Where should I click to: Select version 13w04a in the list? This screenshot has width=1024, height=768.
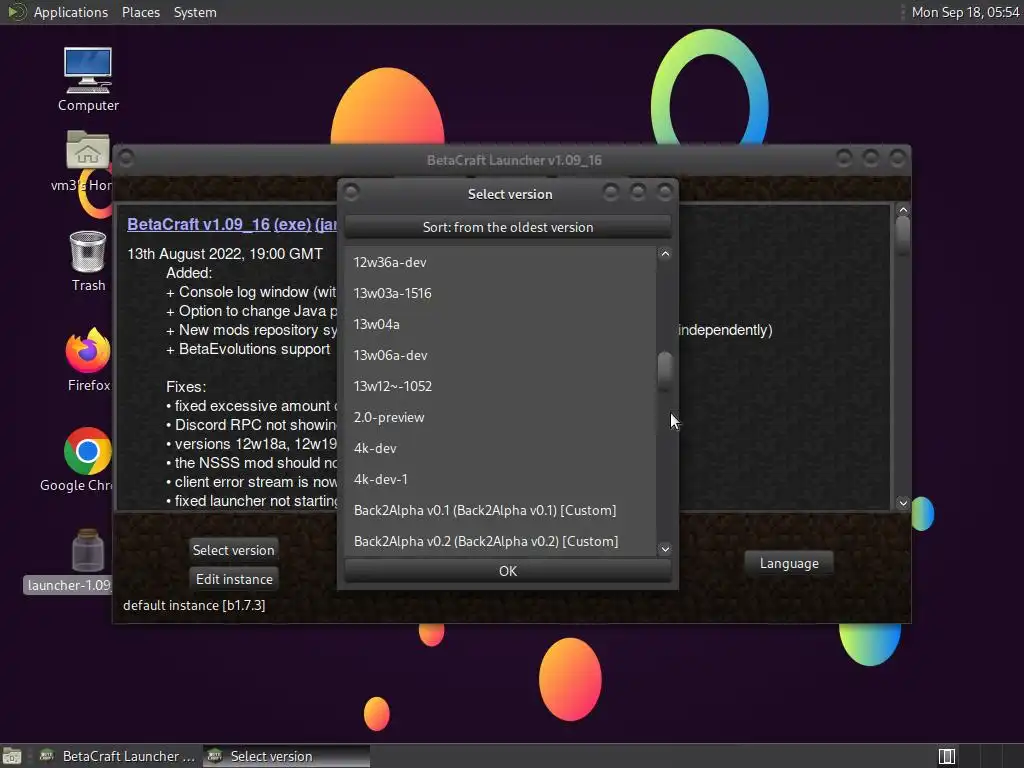click(x=500, y=324)
